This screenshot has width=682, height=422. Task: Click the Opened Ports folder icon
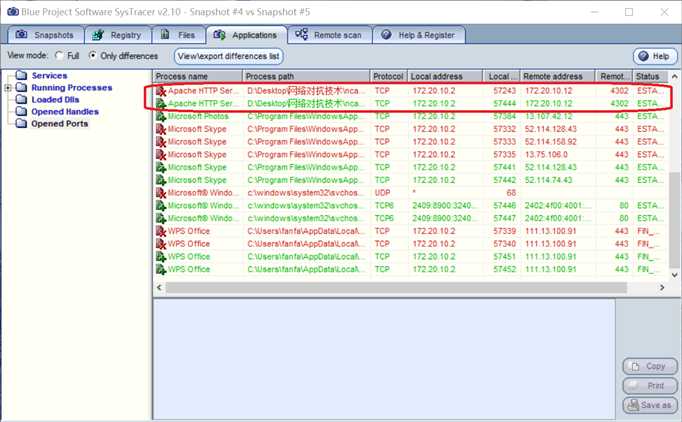point(21,124)
